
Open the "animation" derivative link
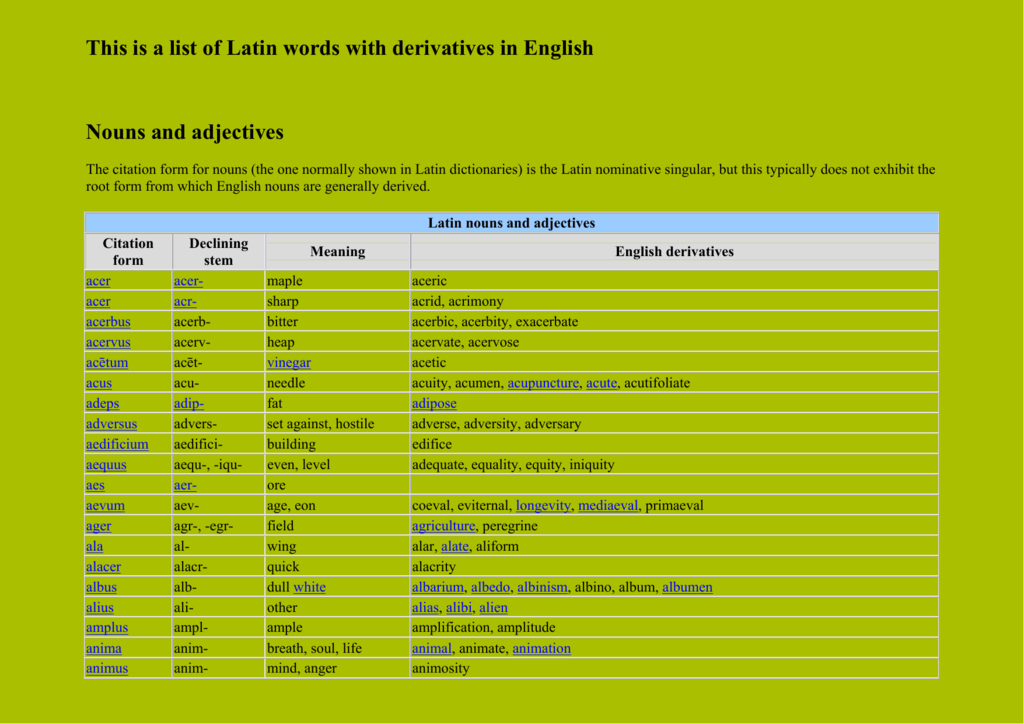pyautogui.click(x=541, y=648)
